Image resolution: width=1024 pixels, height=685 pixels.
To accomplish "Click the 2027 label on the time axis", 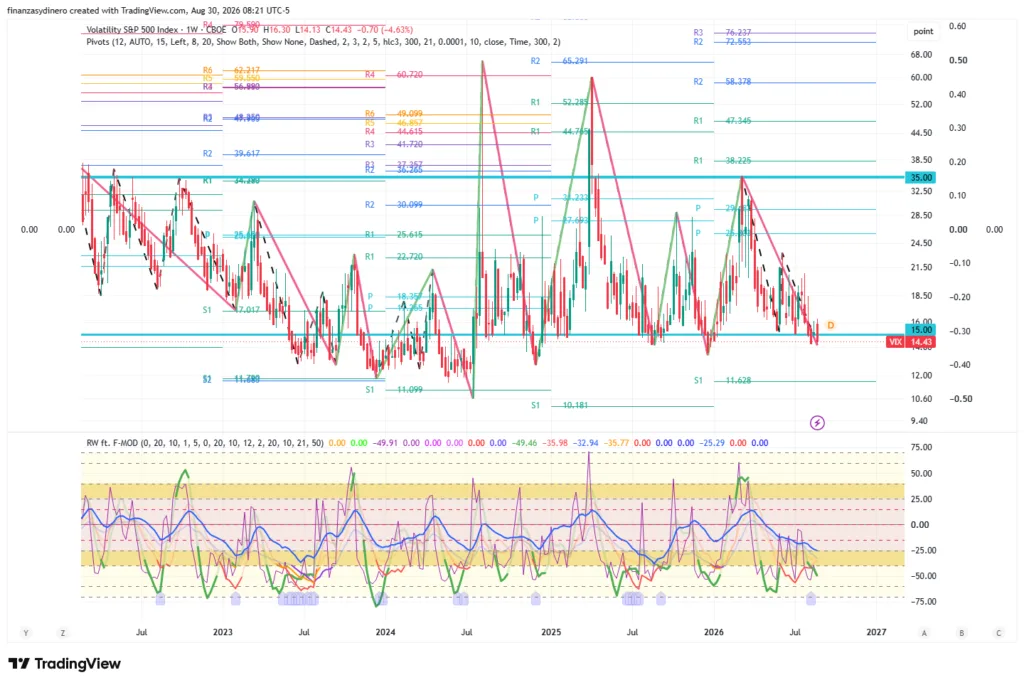I will click(x=876, y=632).
